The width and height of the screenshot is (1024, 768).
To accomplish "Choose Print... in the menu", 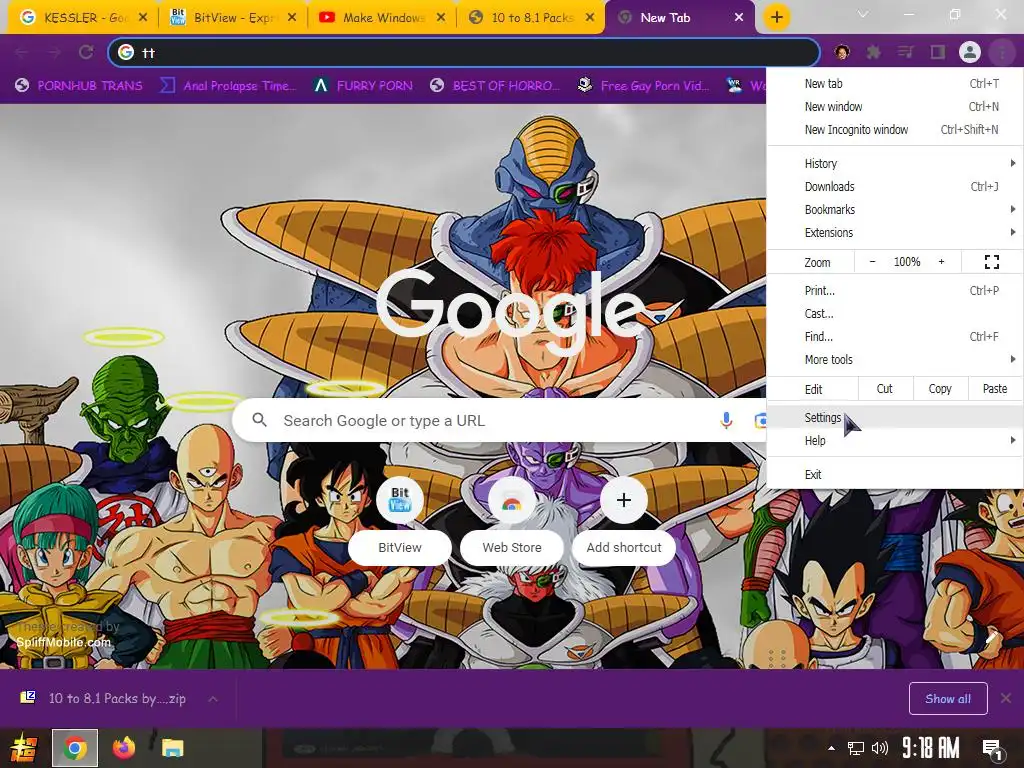I will tap(895, 291).
